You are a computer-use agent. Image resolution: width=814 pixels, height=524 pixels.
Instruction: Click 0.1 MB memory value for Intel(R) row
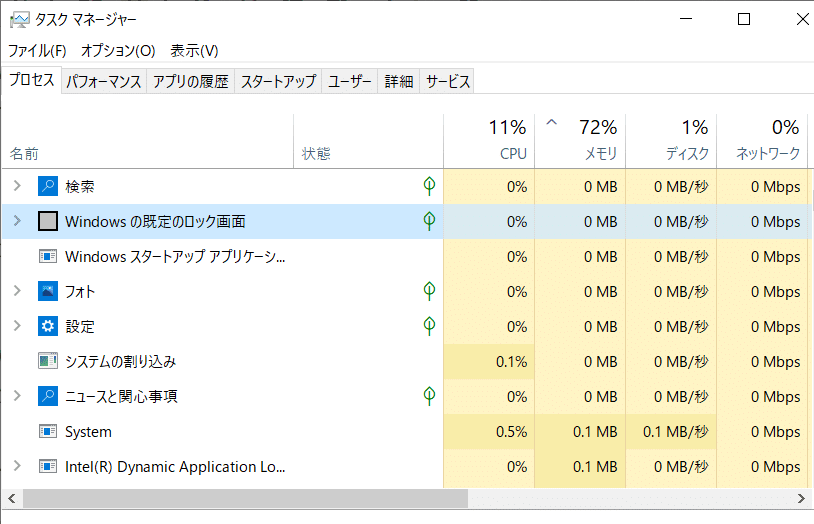595,466
